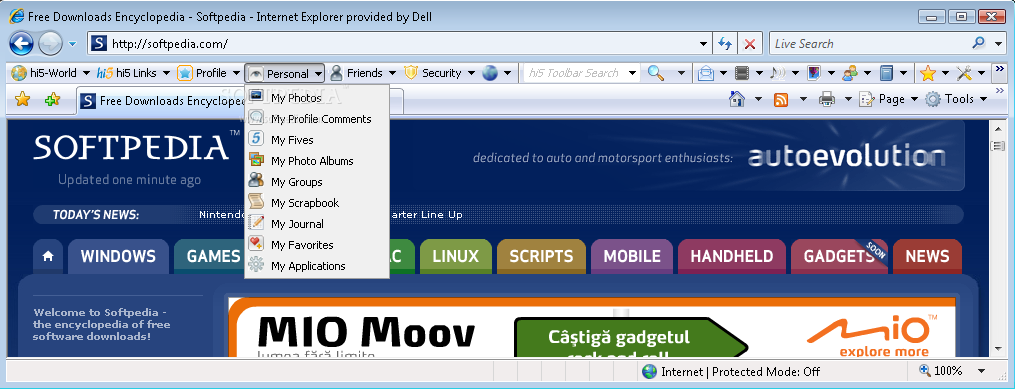Image resolution: width=1015 pixels, height=389 pixels.
Task: Expand hi5 toolbar overflow chevron
Action: tap(999, 69)
